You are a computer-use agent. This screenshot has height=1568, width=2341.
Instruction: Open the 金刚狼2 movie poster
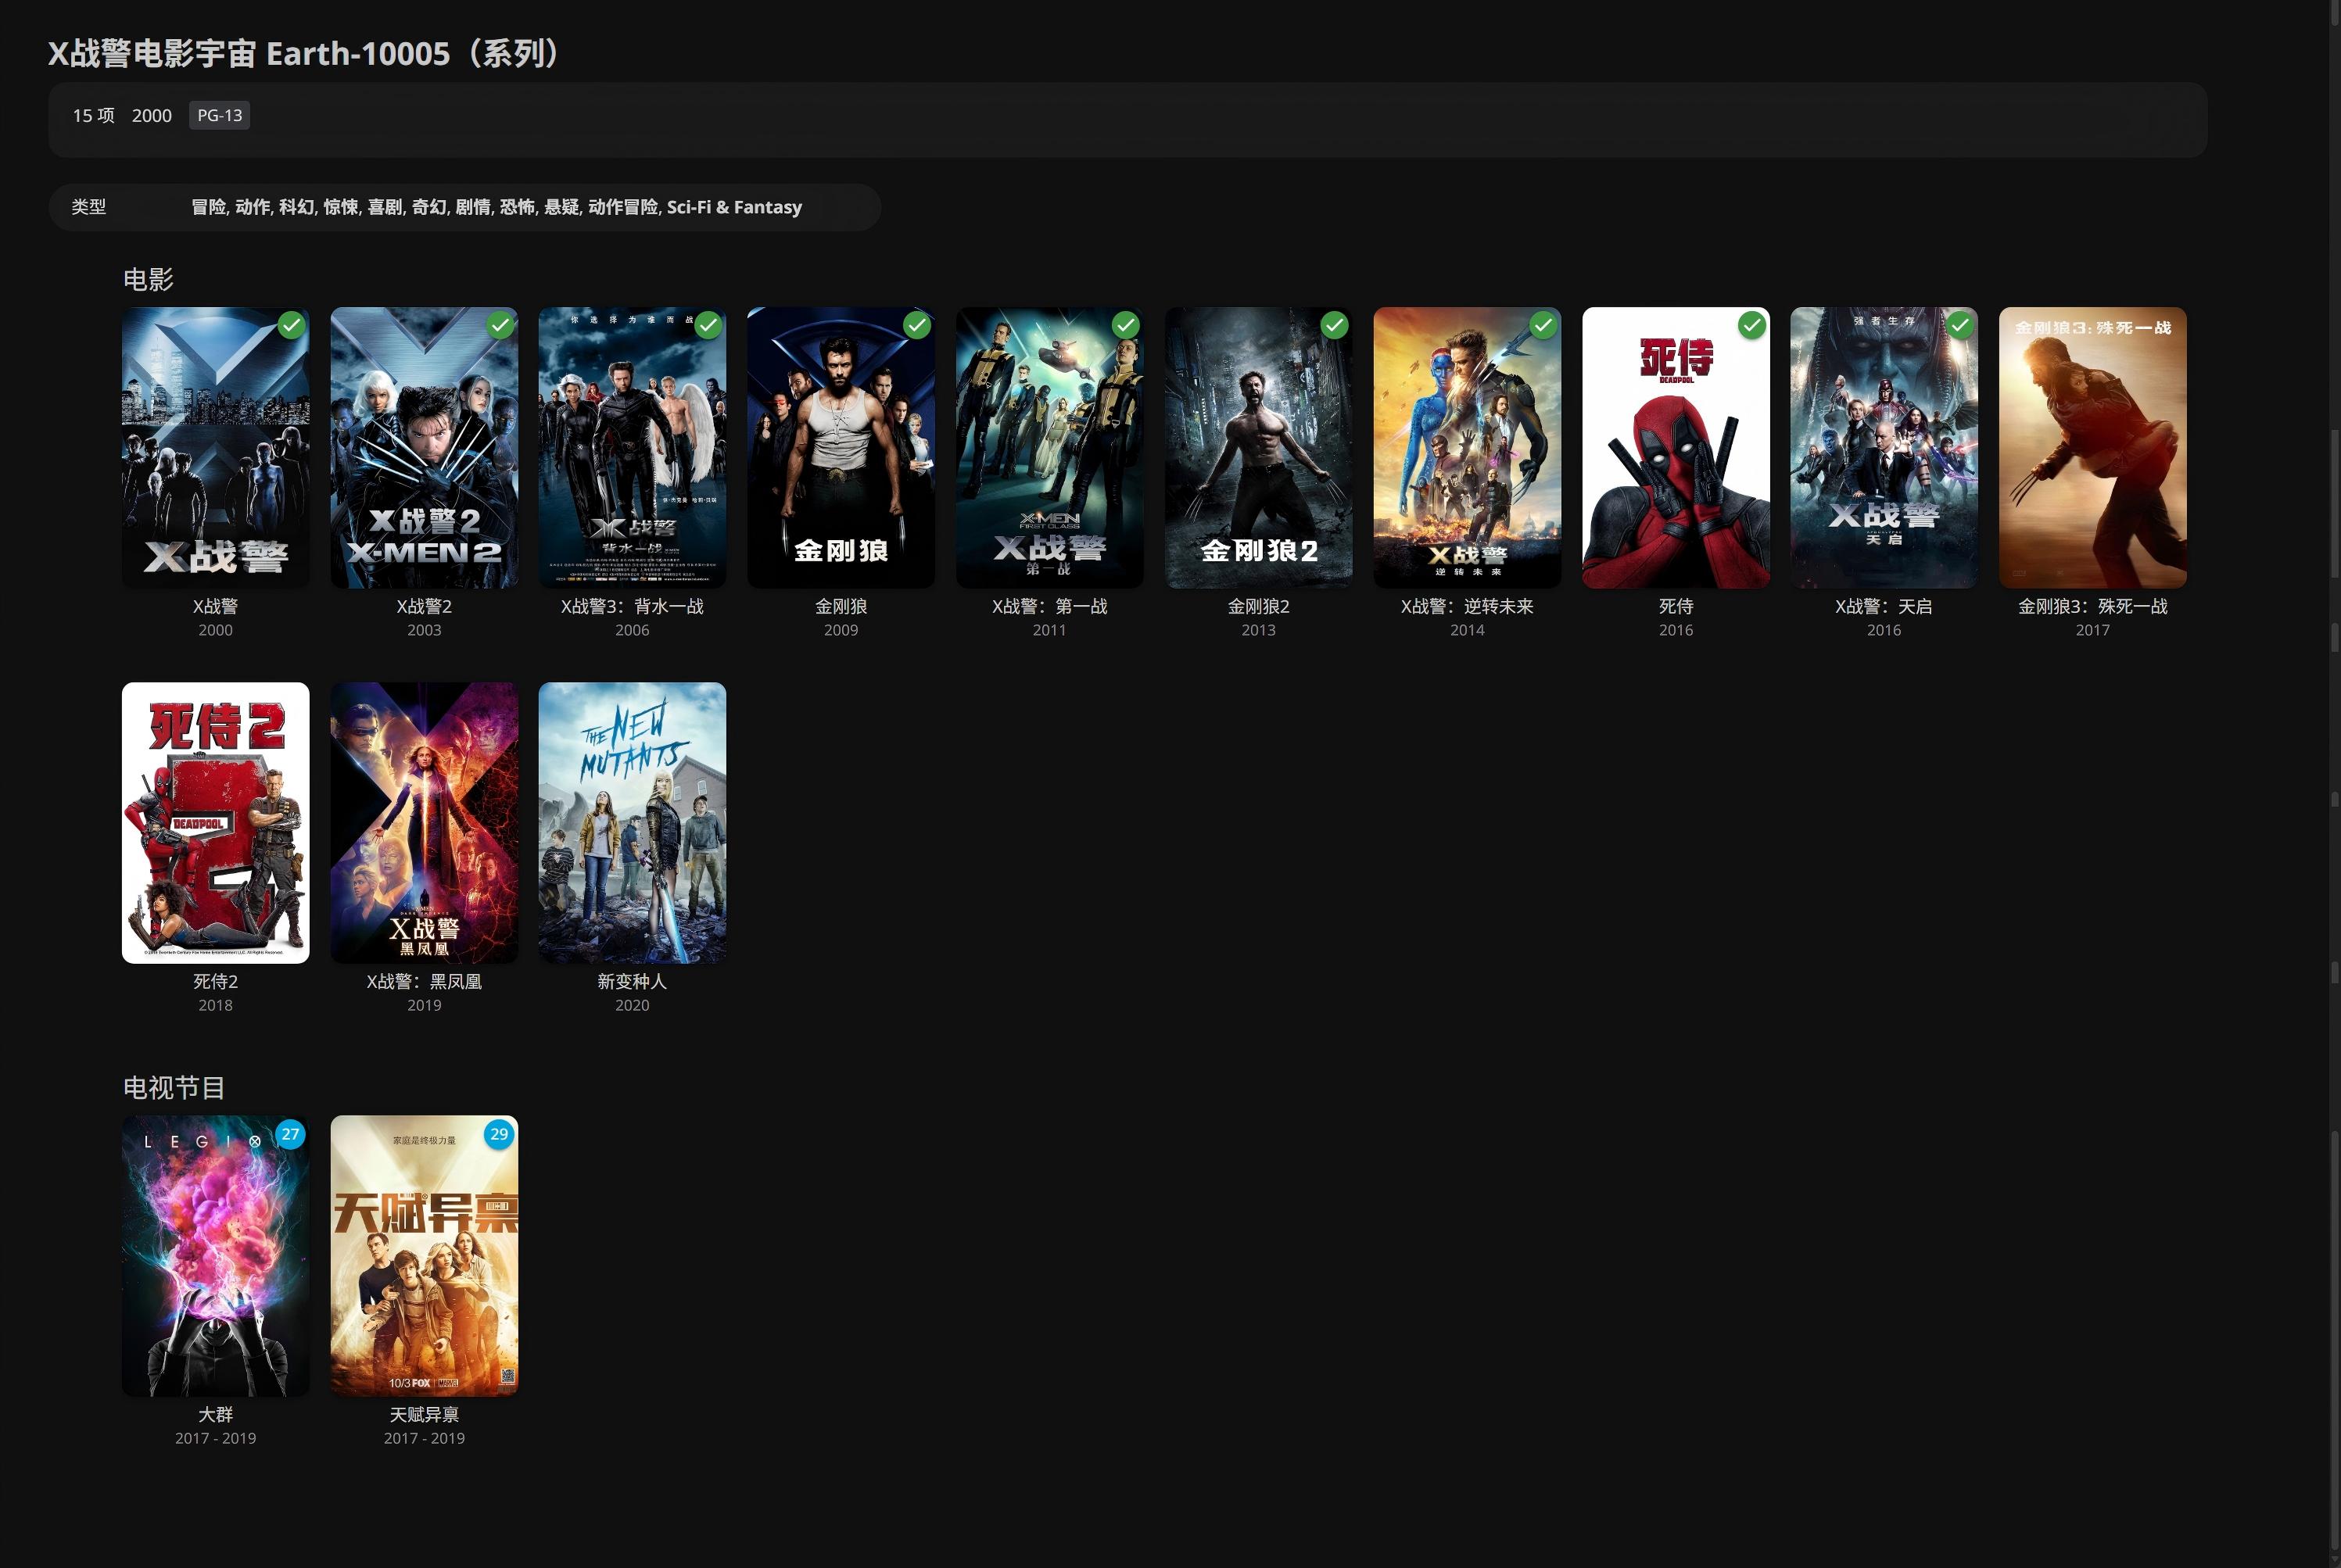point(1259,448)
